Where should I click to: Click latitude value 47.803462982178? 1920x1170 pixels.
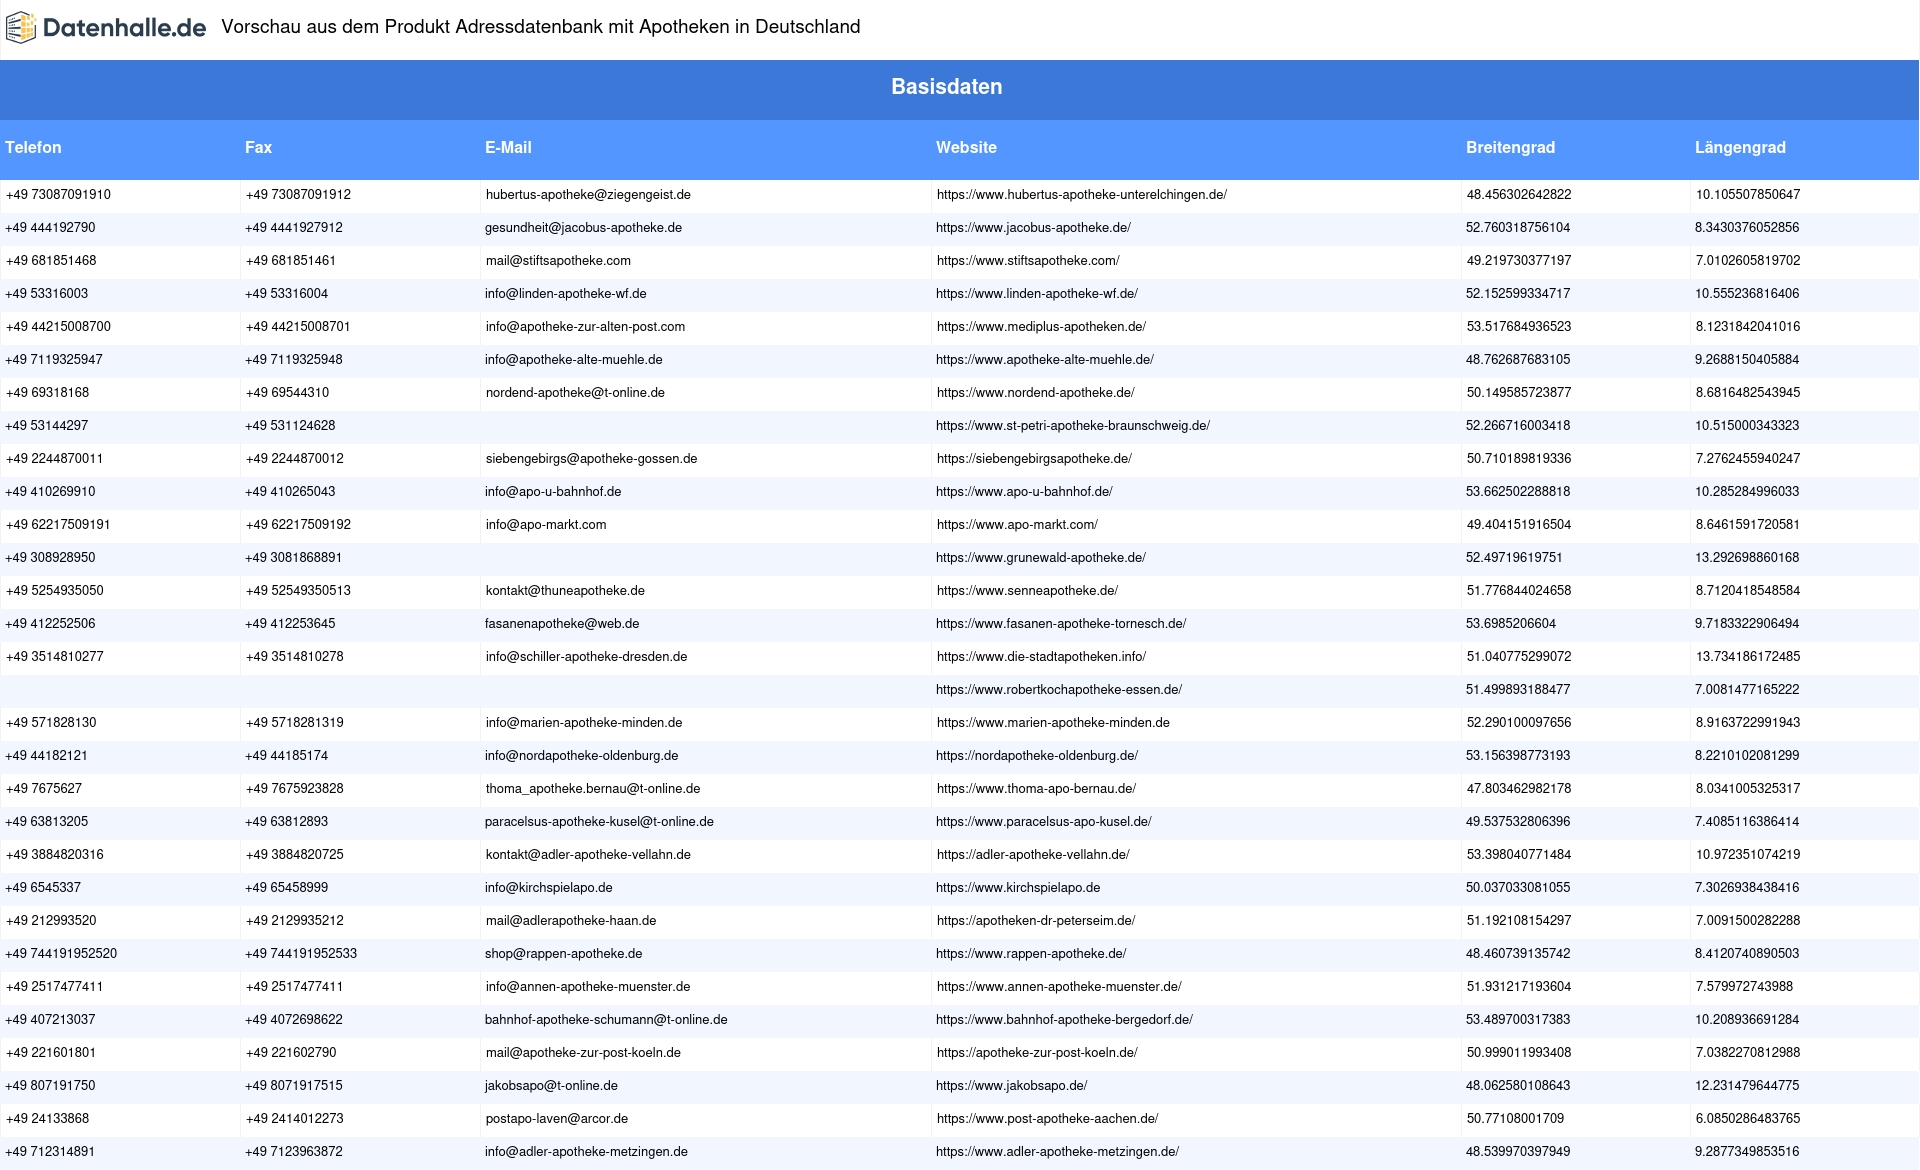point(1518,789)
